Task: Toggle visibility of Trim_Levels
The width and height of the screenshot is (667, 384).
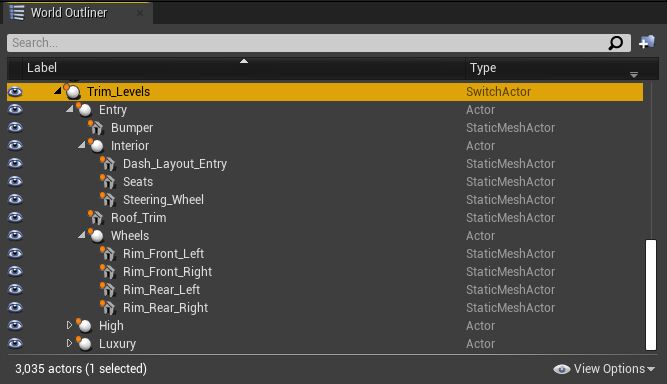Action: (15, 91)
